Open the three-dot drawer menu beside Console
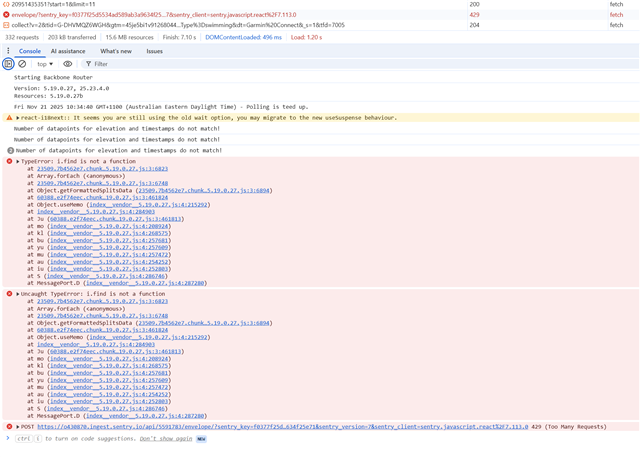640x457 pixels. pos(7,50)
